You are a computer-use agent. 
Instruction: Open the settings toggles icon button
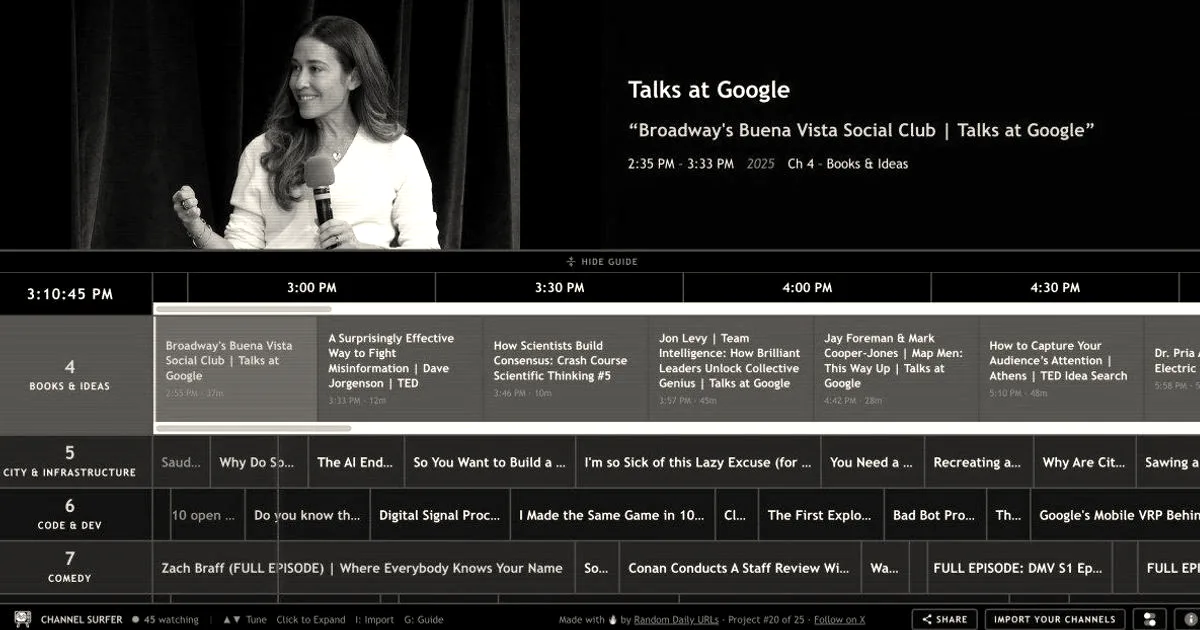1150,619
